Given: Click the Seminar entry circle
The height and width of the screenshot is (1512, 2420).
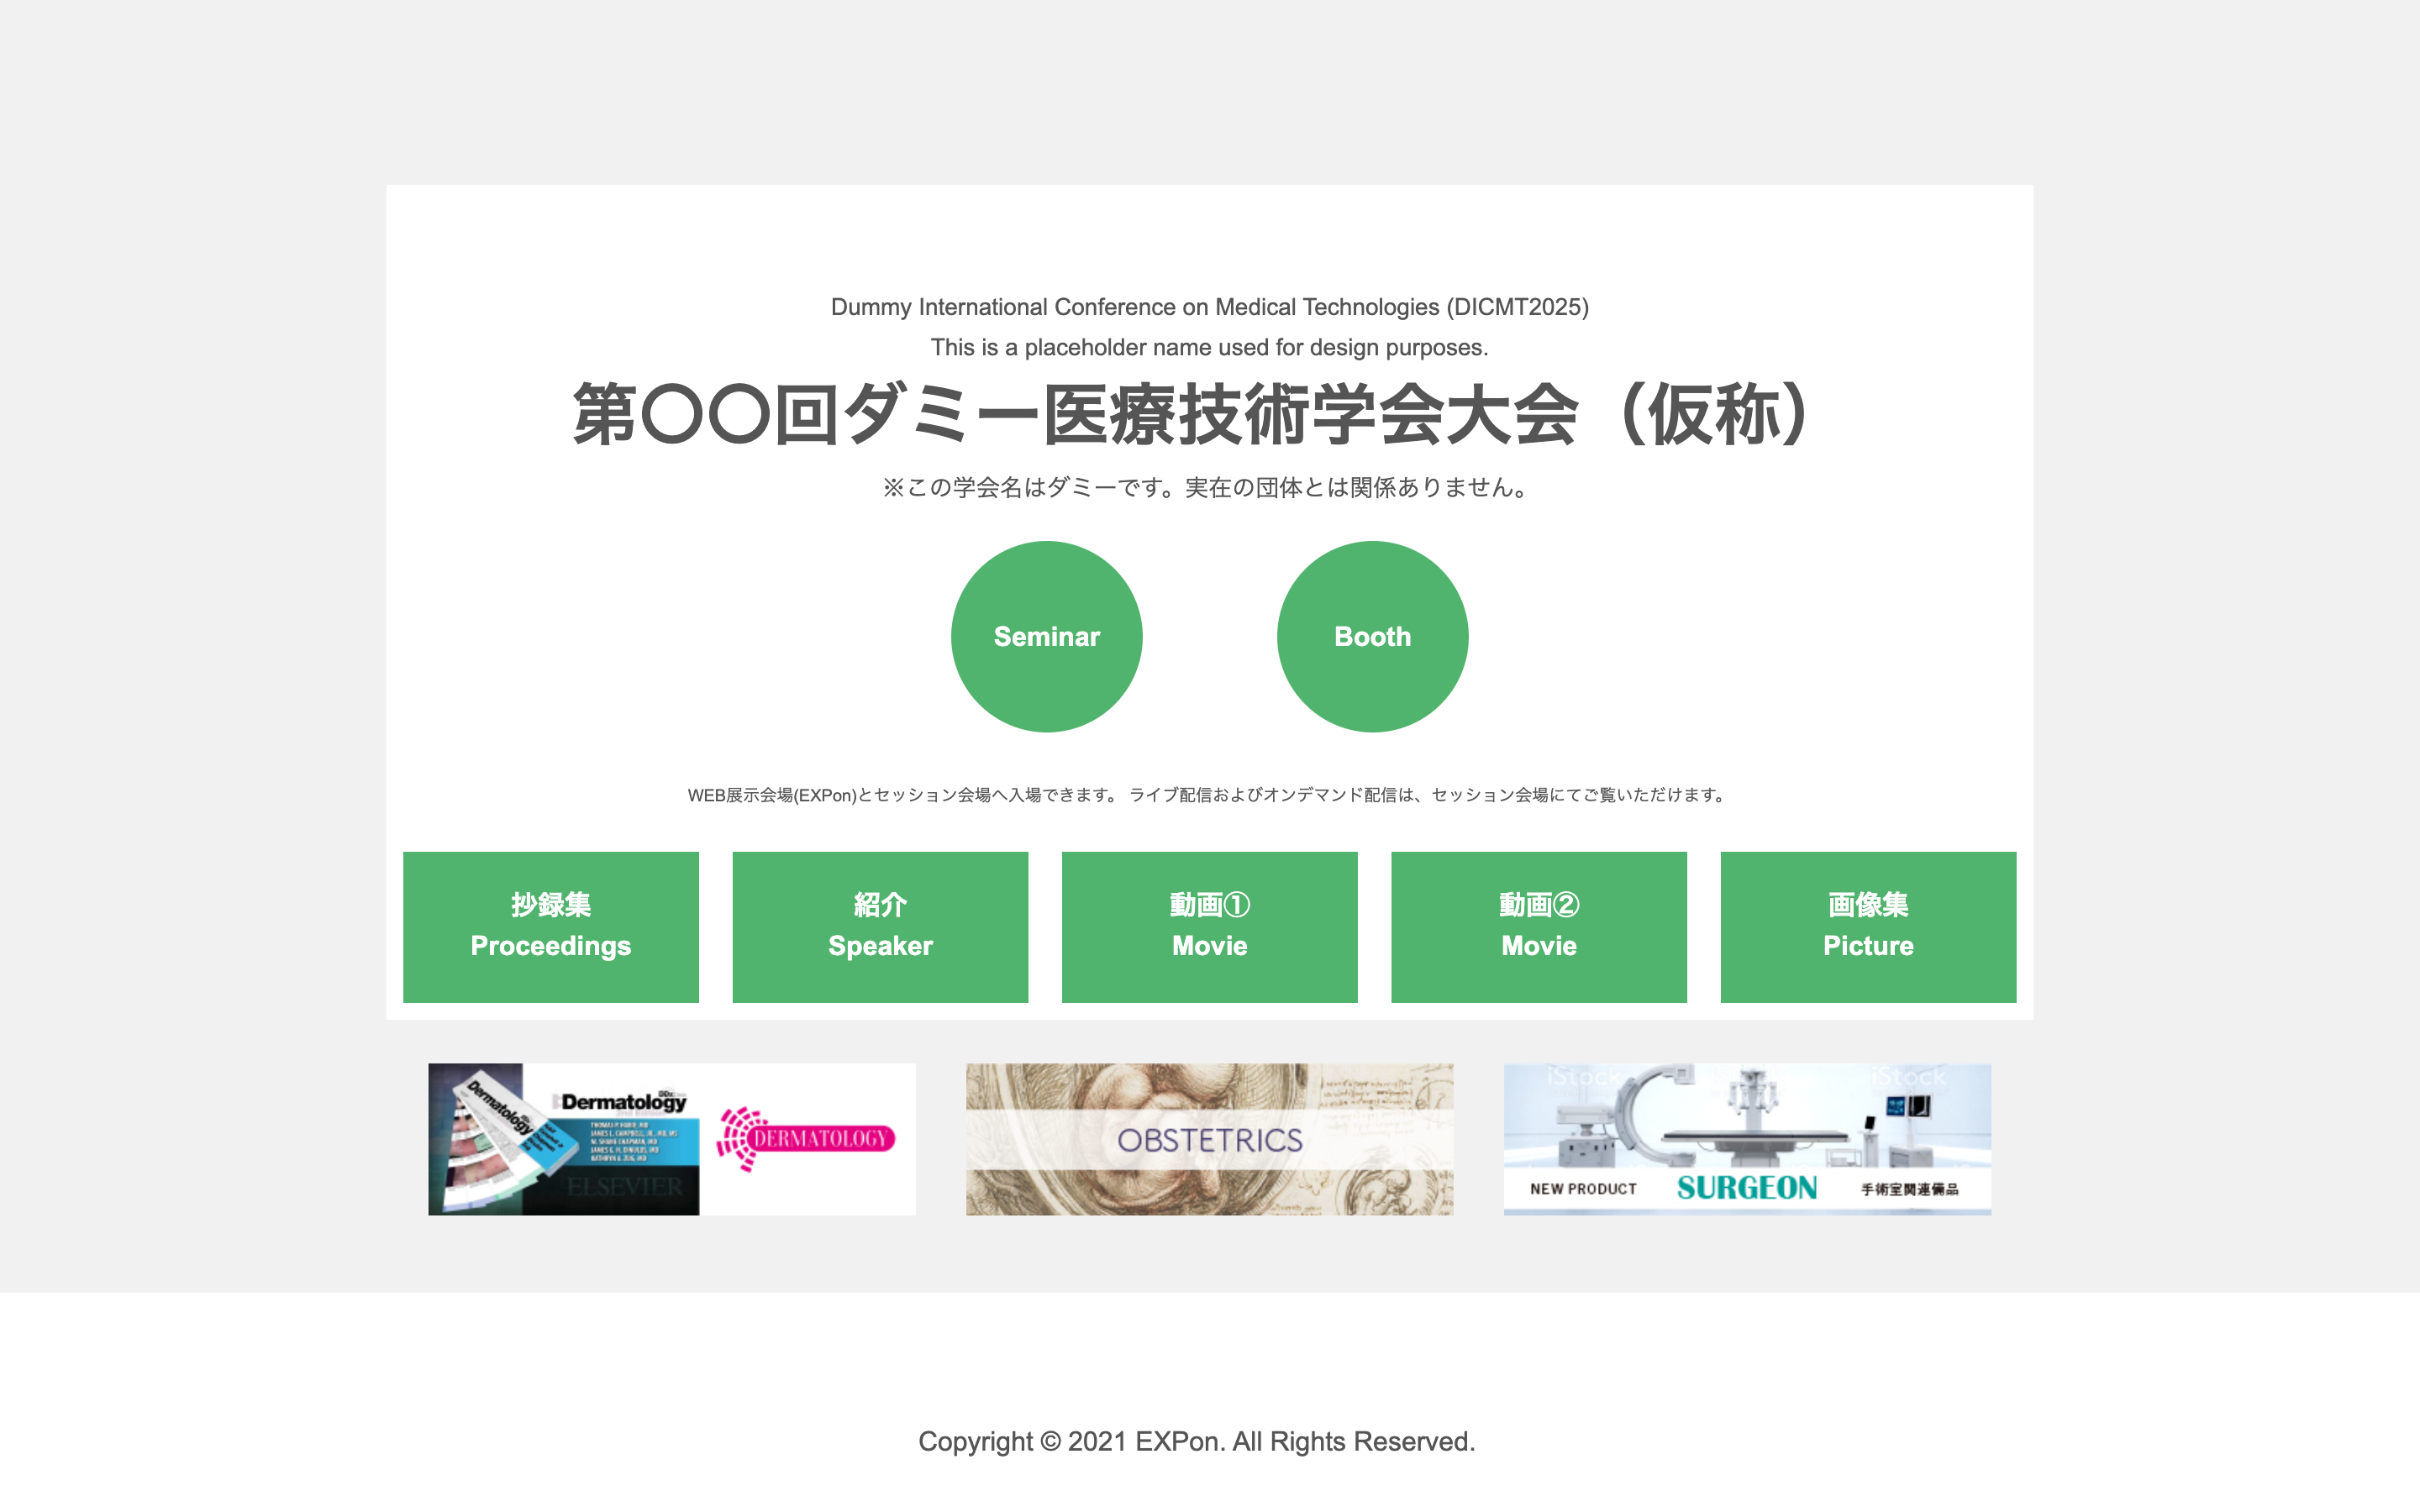Looking at the screenshot, I should [x=1046, y=635].
